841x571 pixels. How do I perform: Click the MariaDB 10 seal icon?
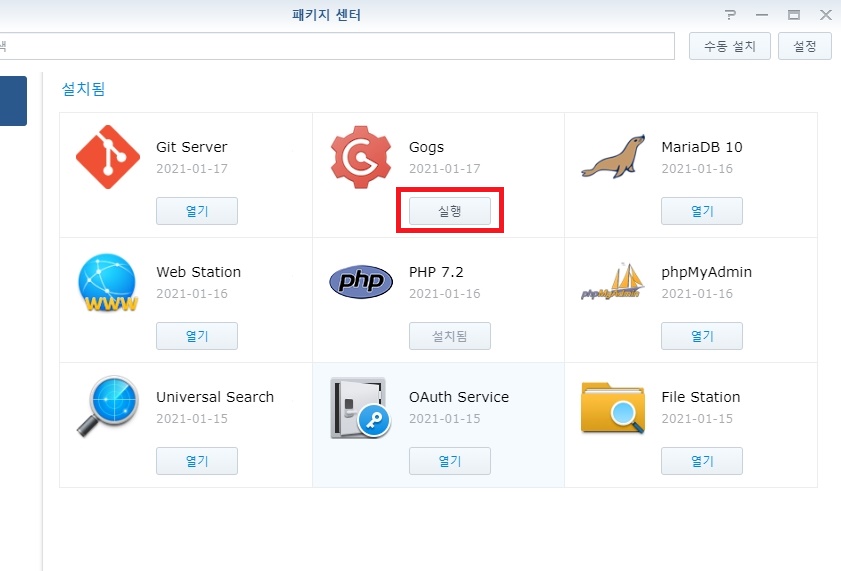click(x=613, y=157)
